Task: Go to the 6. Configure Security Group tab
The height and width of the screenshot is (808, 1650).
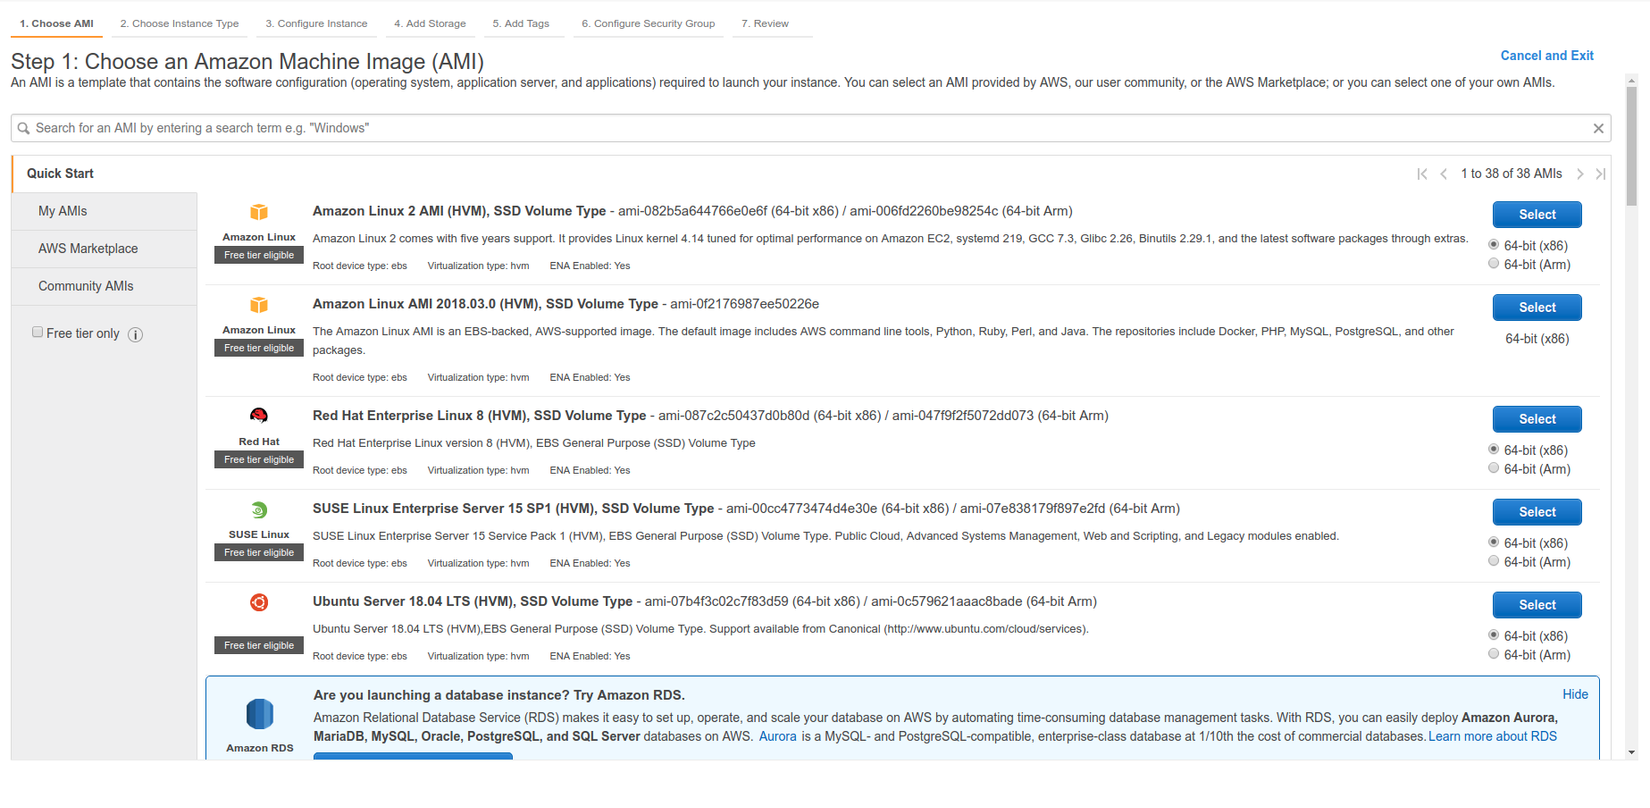Action: (648, 24)
